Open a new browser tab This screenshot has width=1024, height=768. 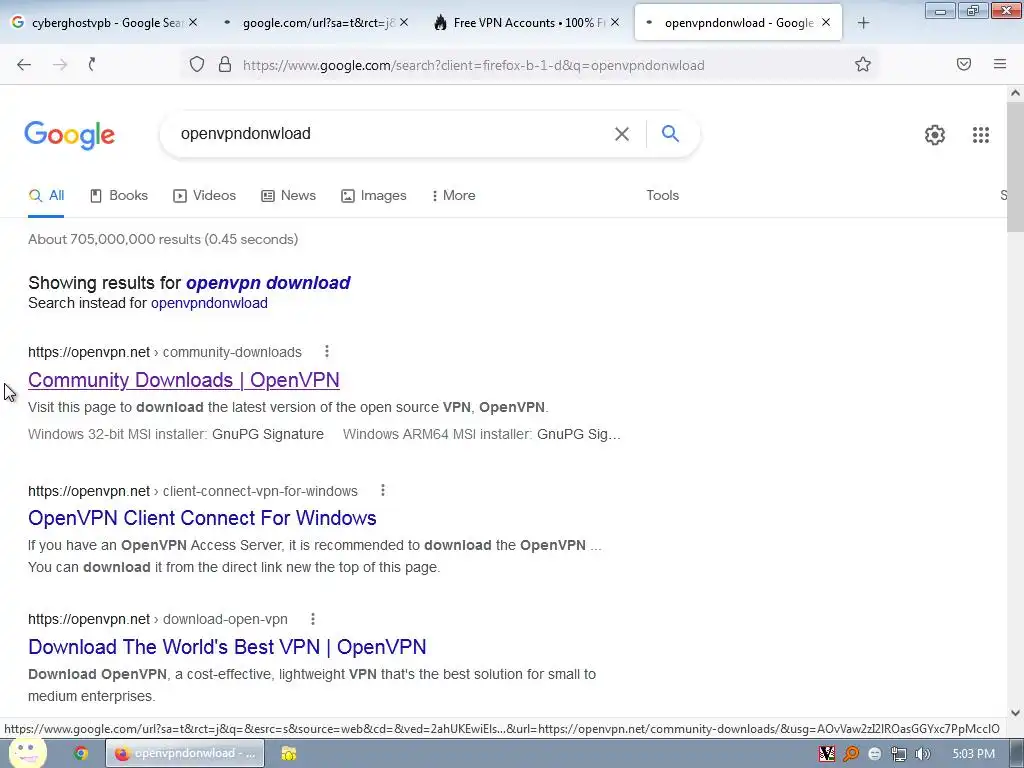(863, 23)
